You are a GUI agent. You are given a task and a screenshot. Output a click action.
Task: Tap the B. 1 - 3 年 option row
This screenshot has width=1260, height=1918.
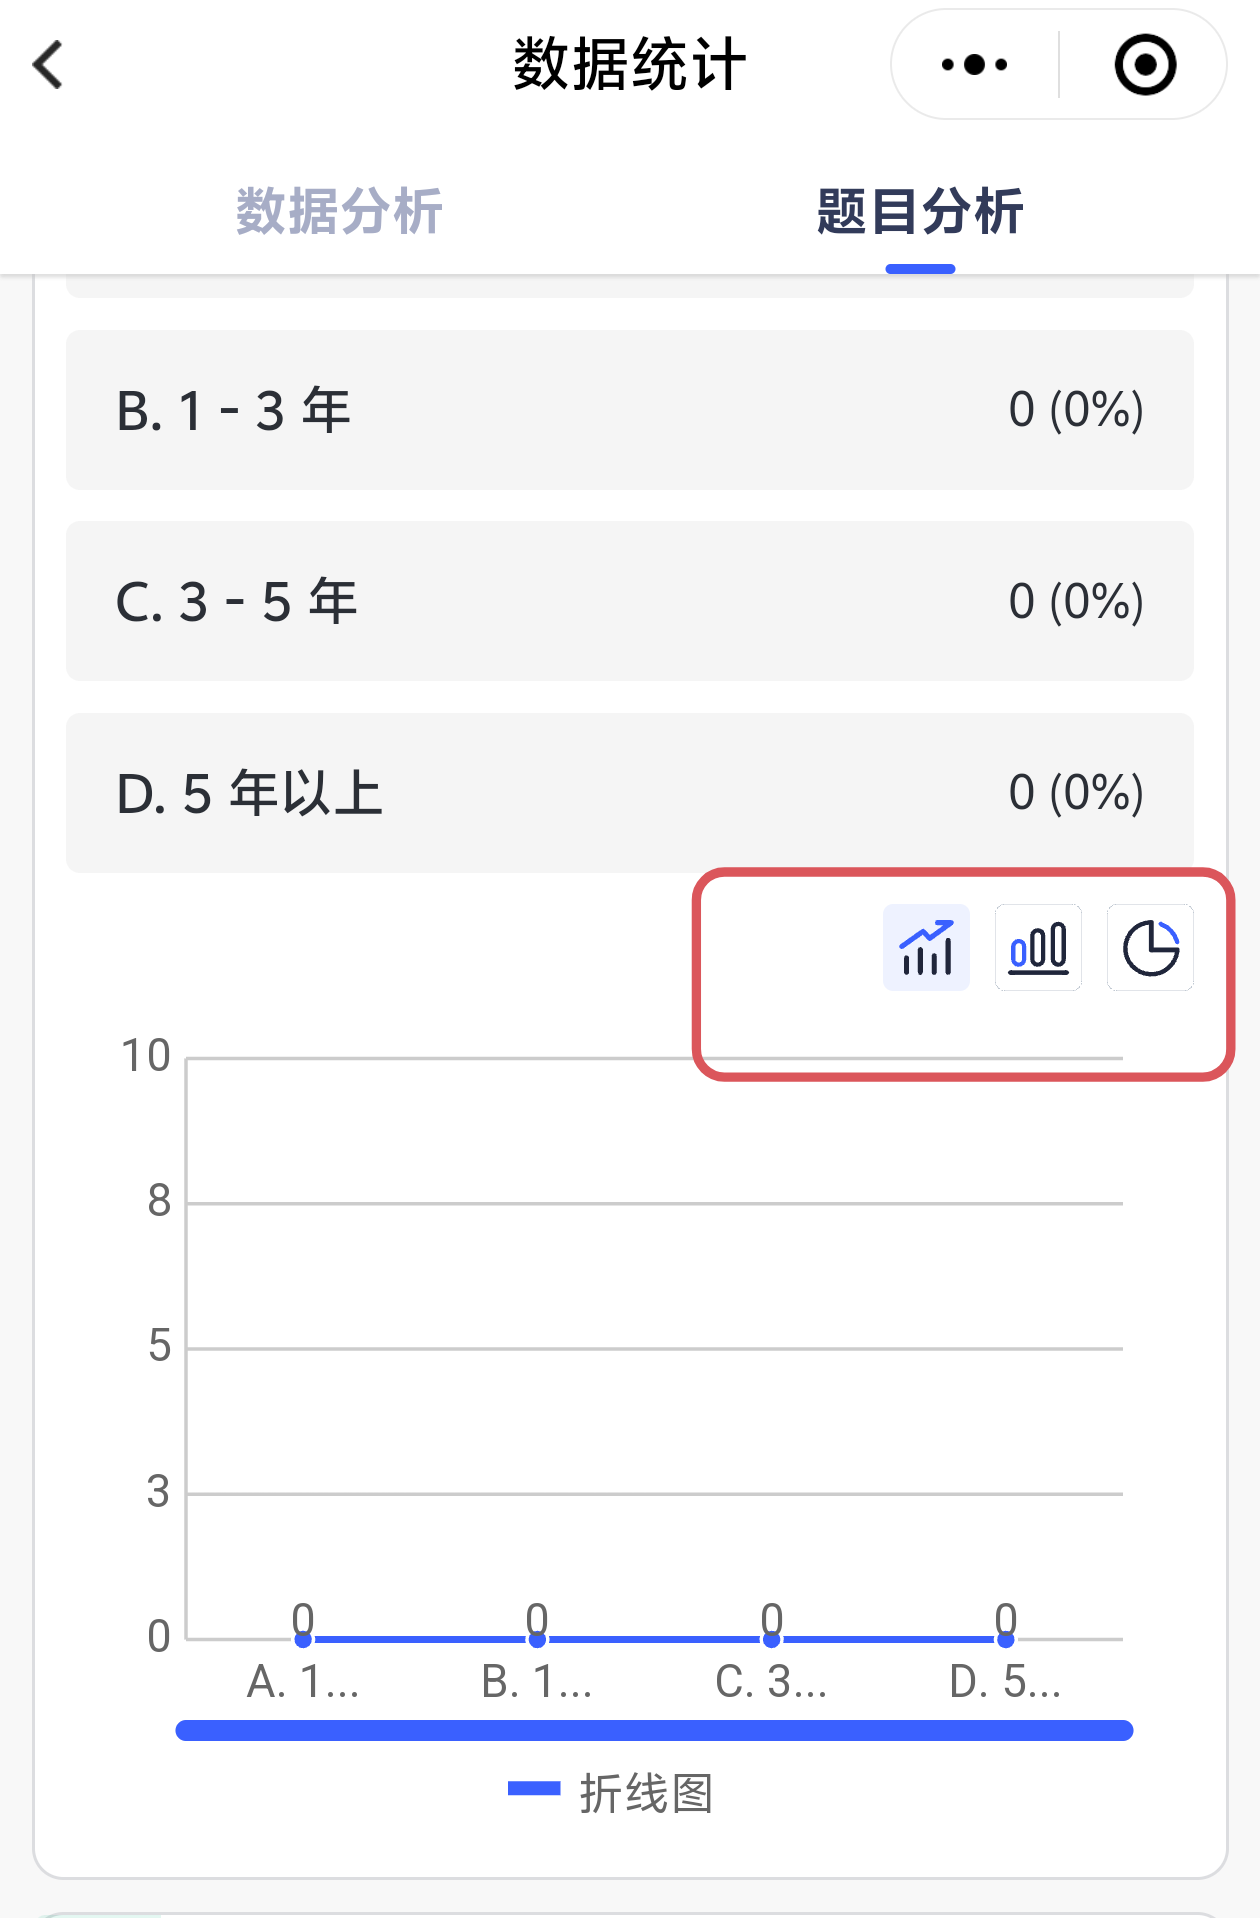click(630, 410)
